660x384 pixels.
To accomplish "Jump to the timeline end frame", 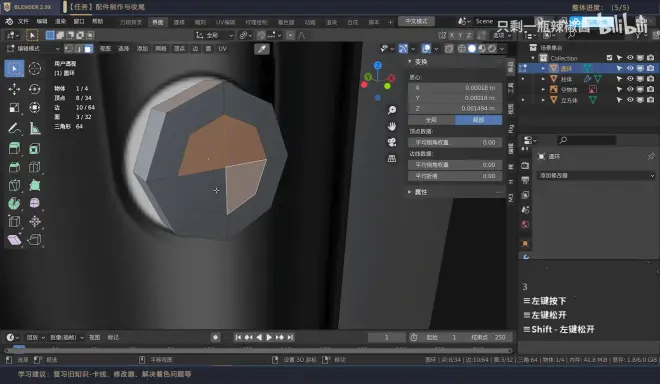I will [x=290, y=337].
